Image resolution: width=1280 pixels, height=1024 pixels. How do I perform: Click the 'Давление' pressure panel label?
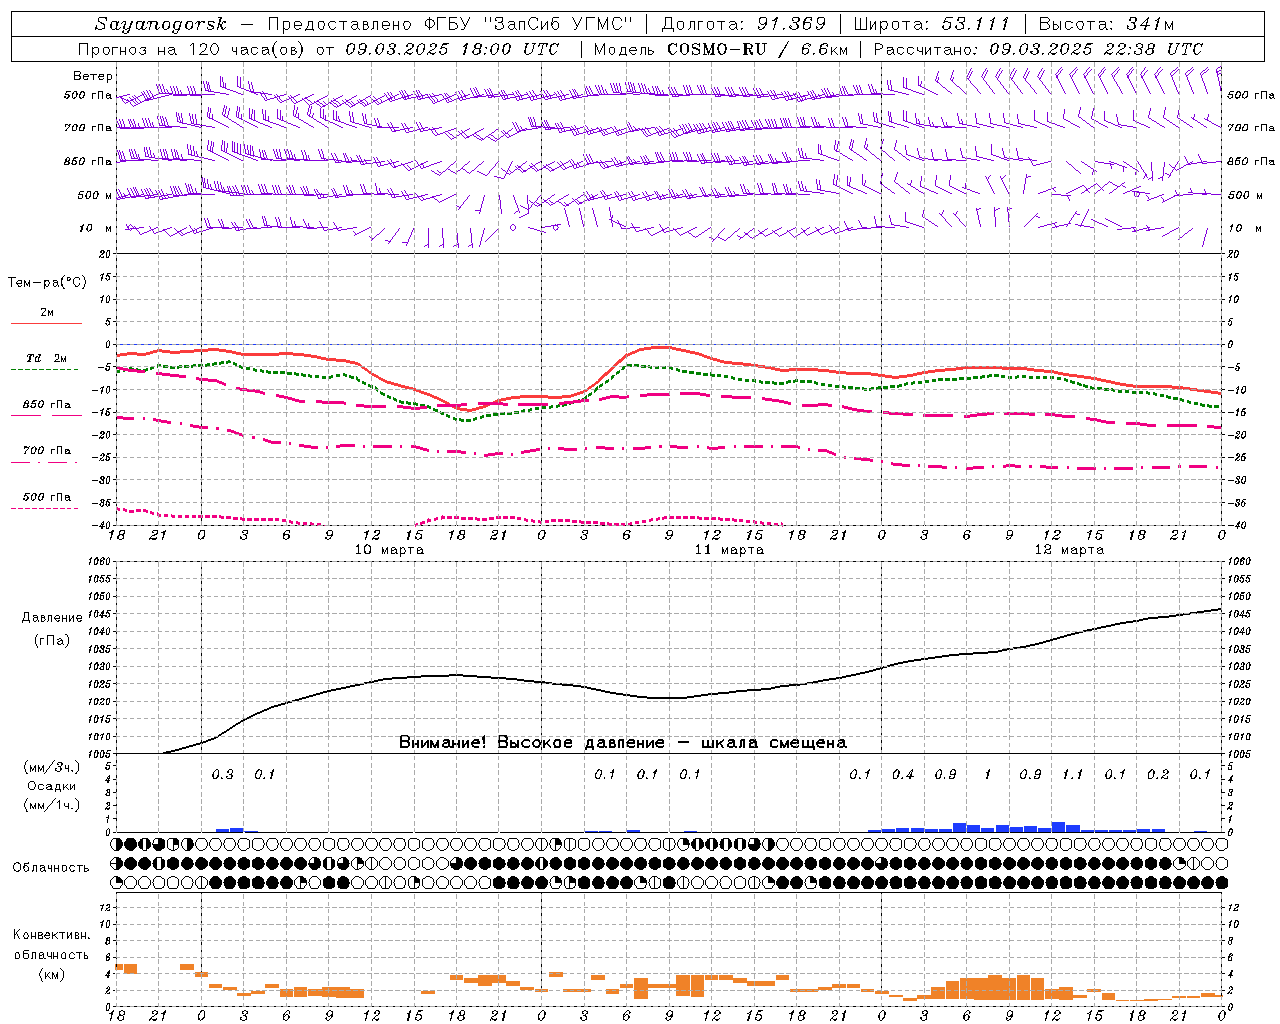coord(52,618)
